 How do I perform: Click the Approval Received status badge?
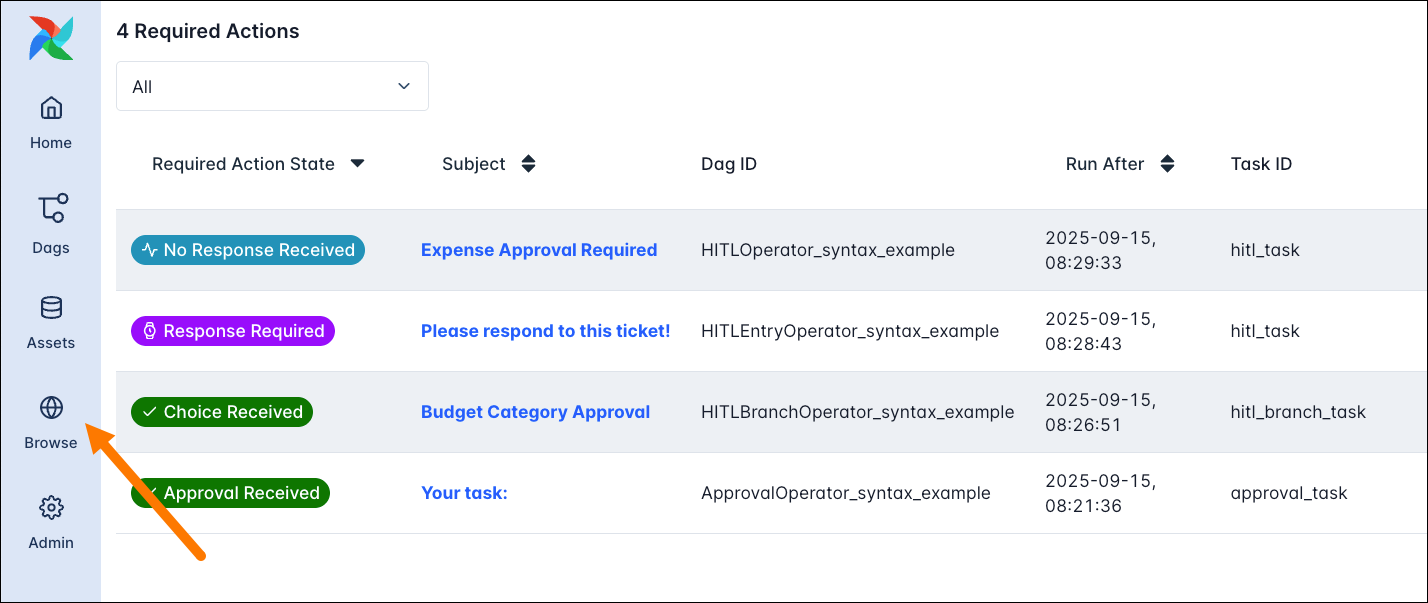[x=230, y=492]
